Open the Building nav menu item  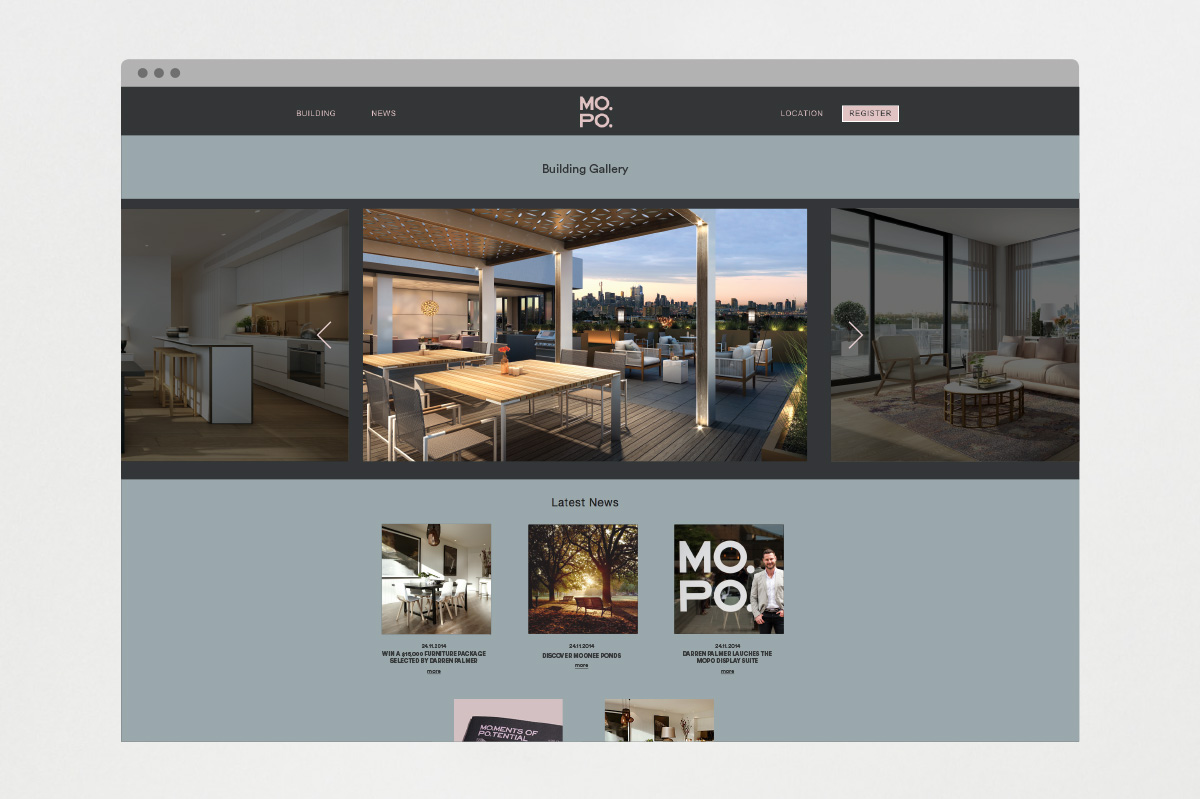(x=316, y=114)
